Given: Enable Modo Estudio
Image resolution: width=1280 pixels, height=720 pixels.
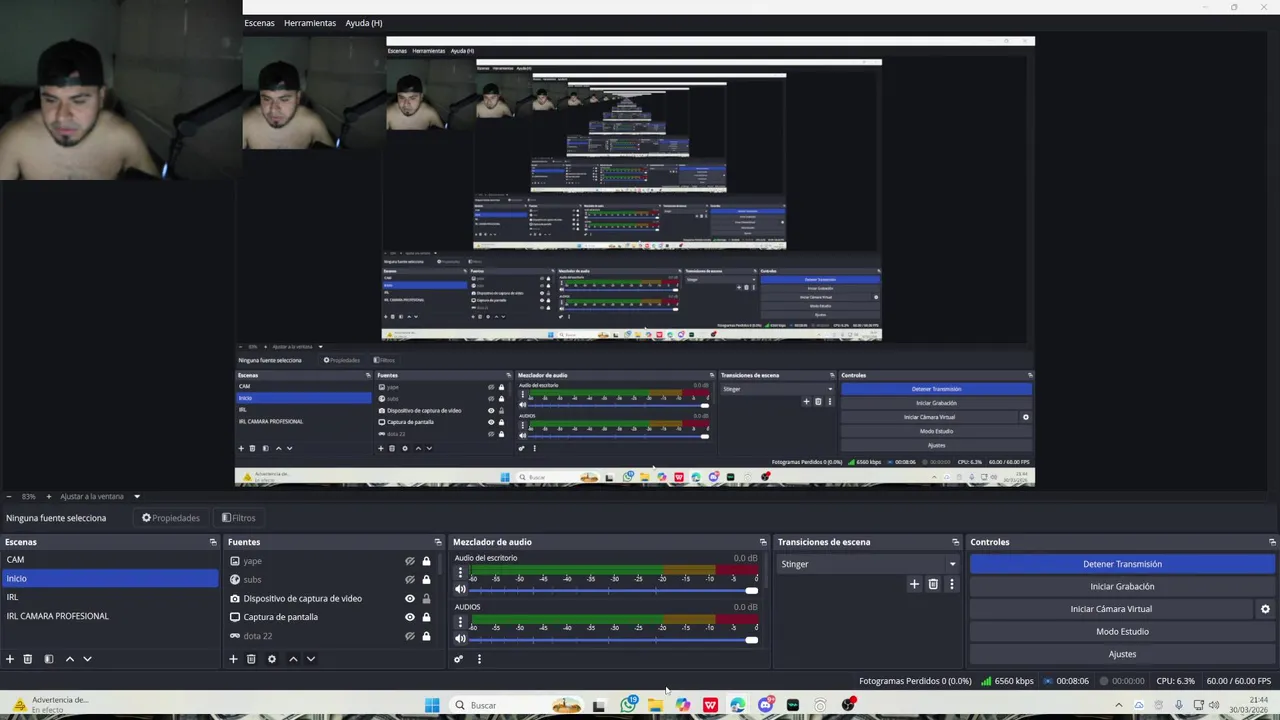Looking at the screenshot, I should [1122, 632].
